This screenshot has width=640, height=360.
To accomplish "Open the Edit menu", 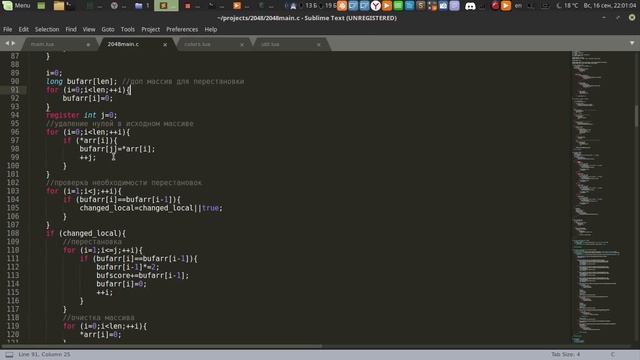I will [x=24, y=29].
